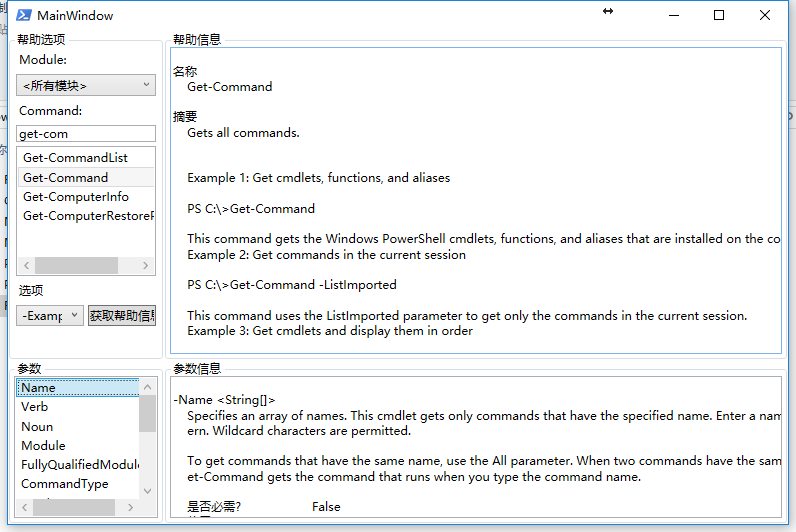Click the parameter list's horizontal scrollbar thumb
Viewport: 796px width, 532px height.
pyautogui.click(x=74, y=507)
